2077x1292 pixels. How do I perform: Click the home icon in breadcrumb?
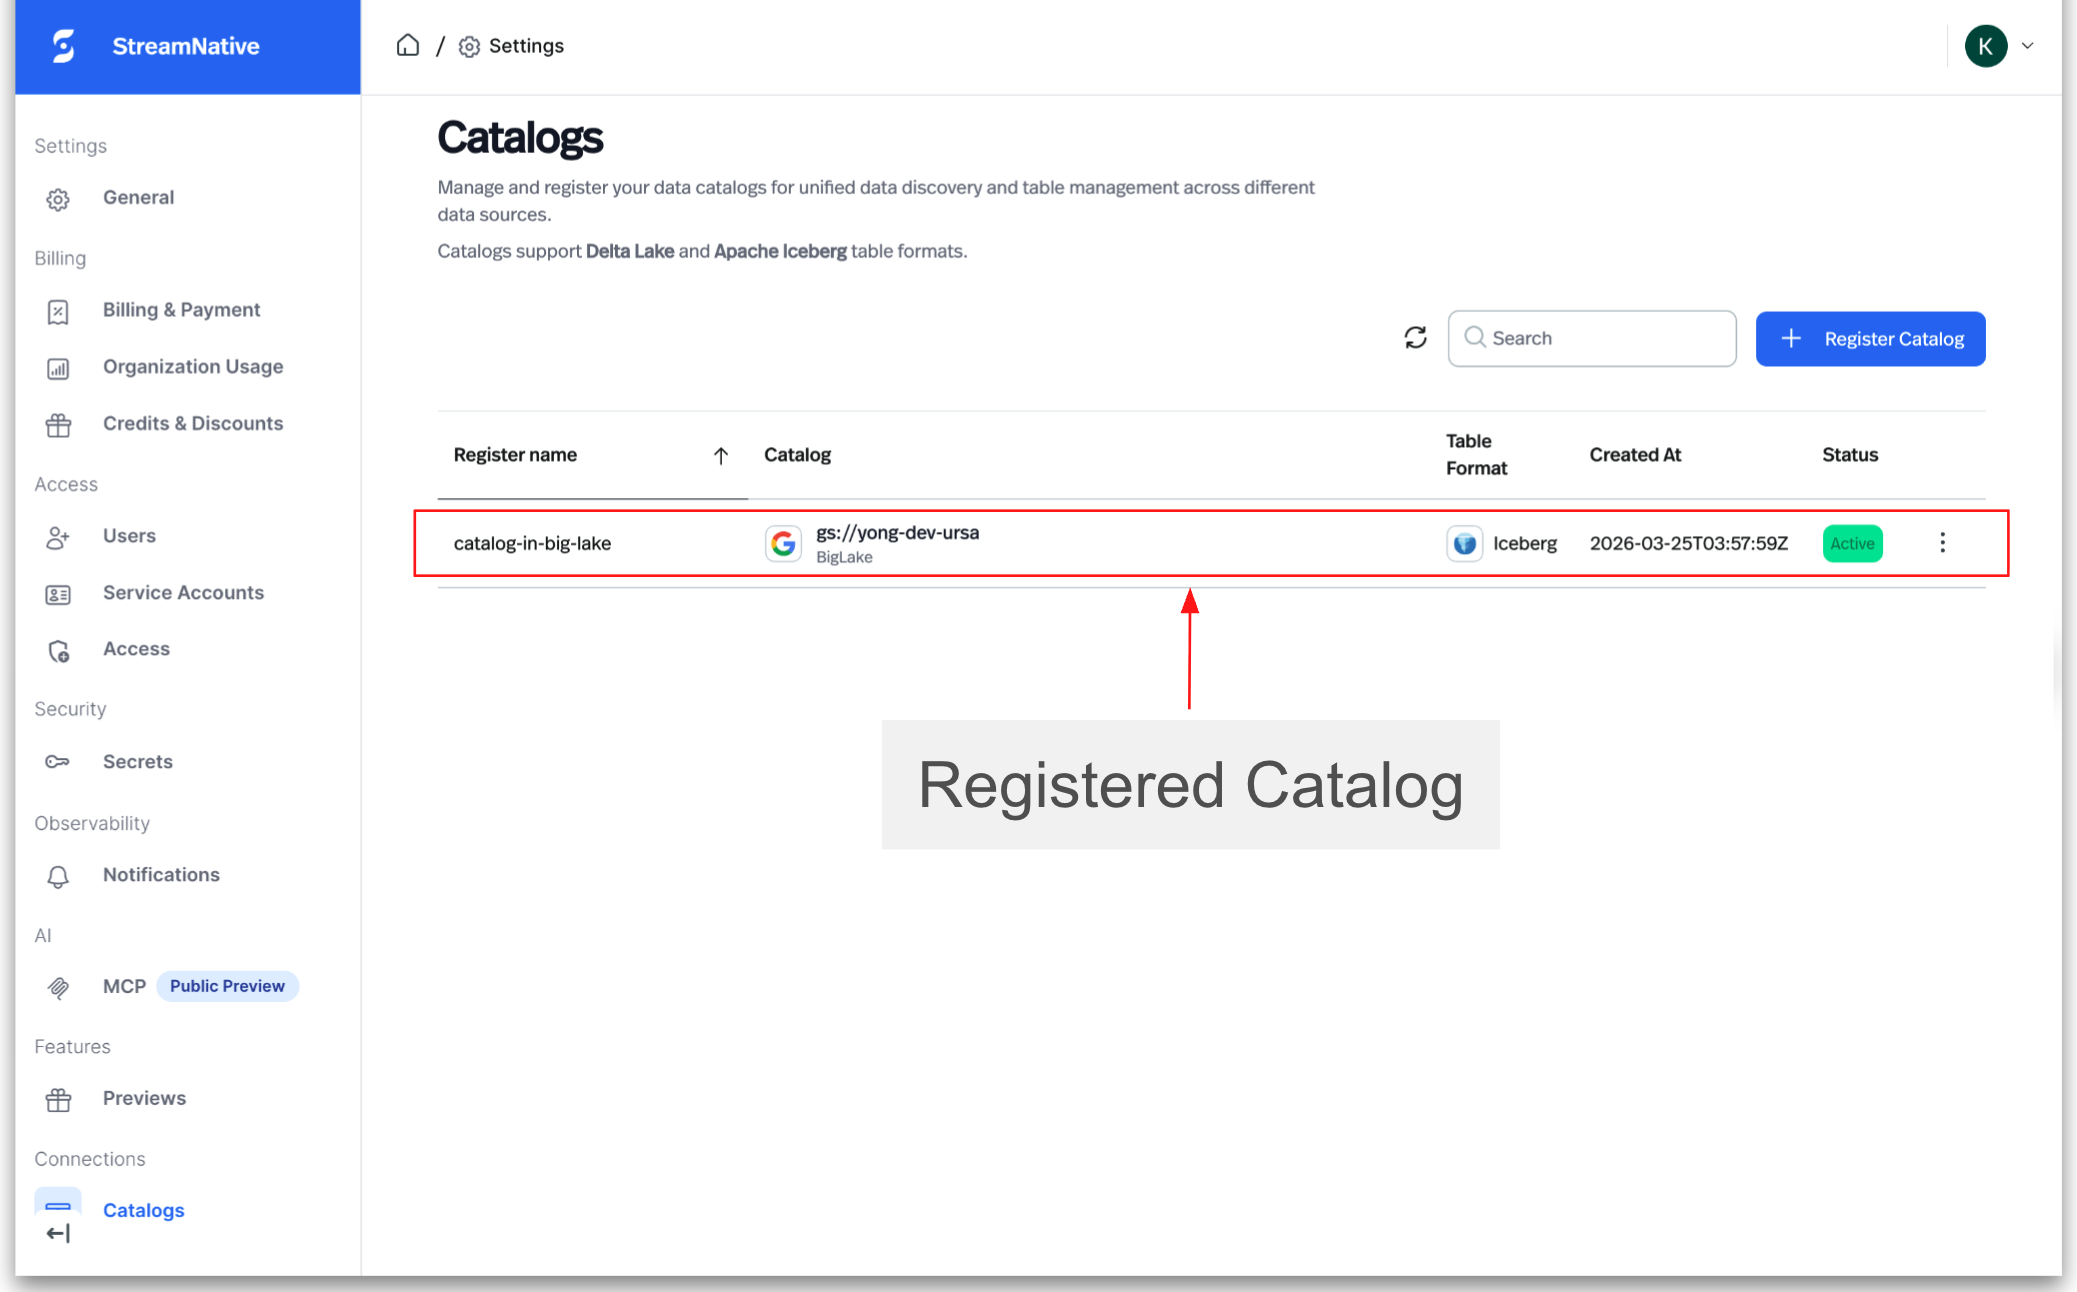pos(407,46)
